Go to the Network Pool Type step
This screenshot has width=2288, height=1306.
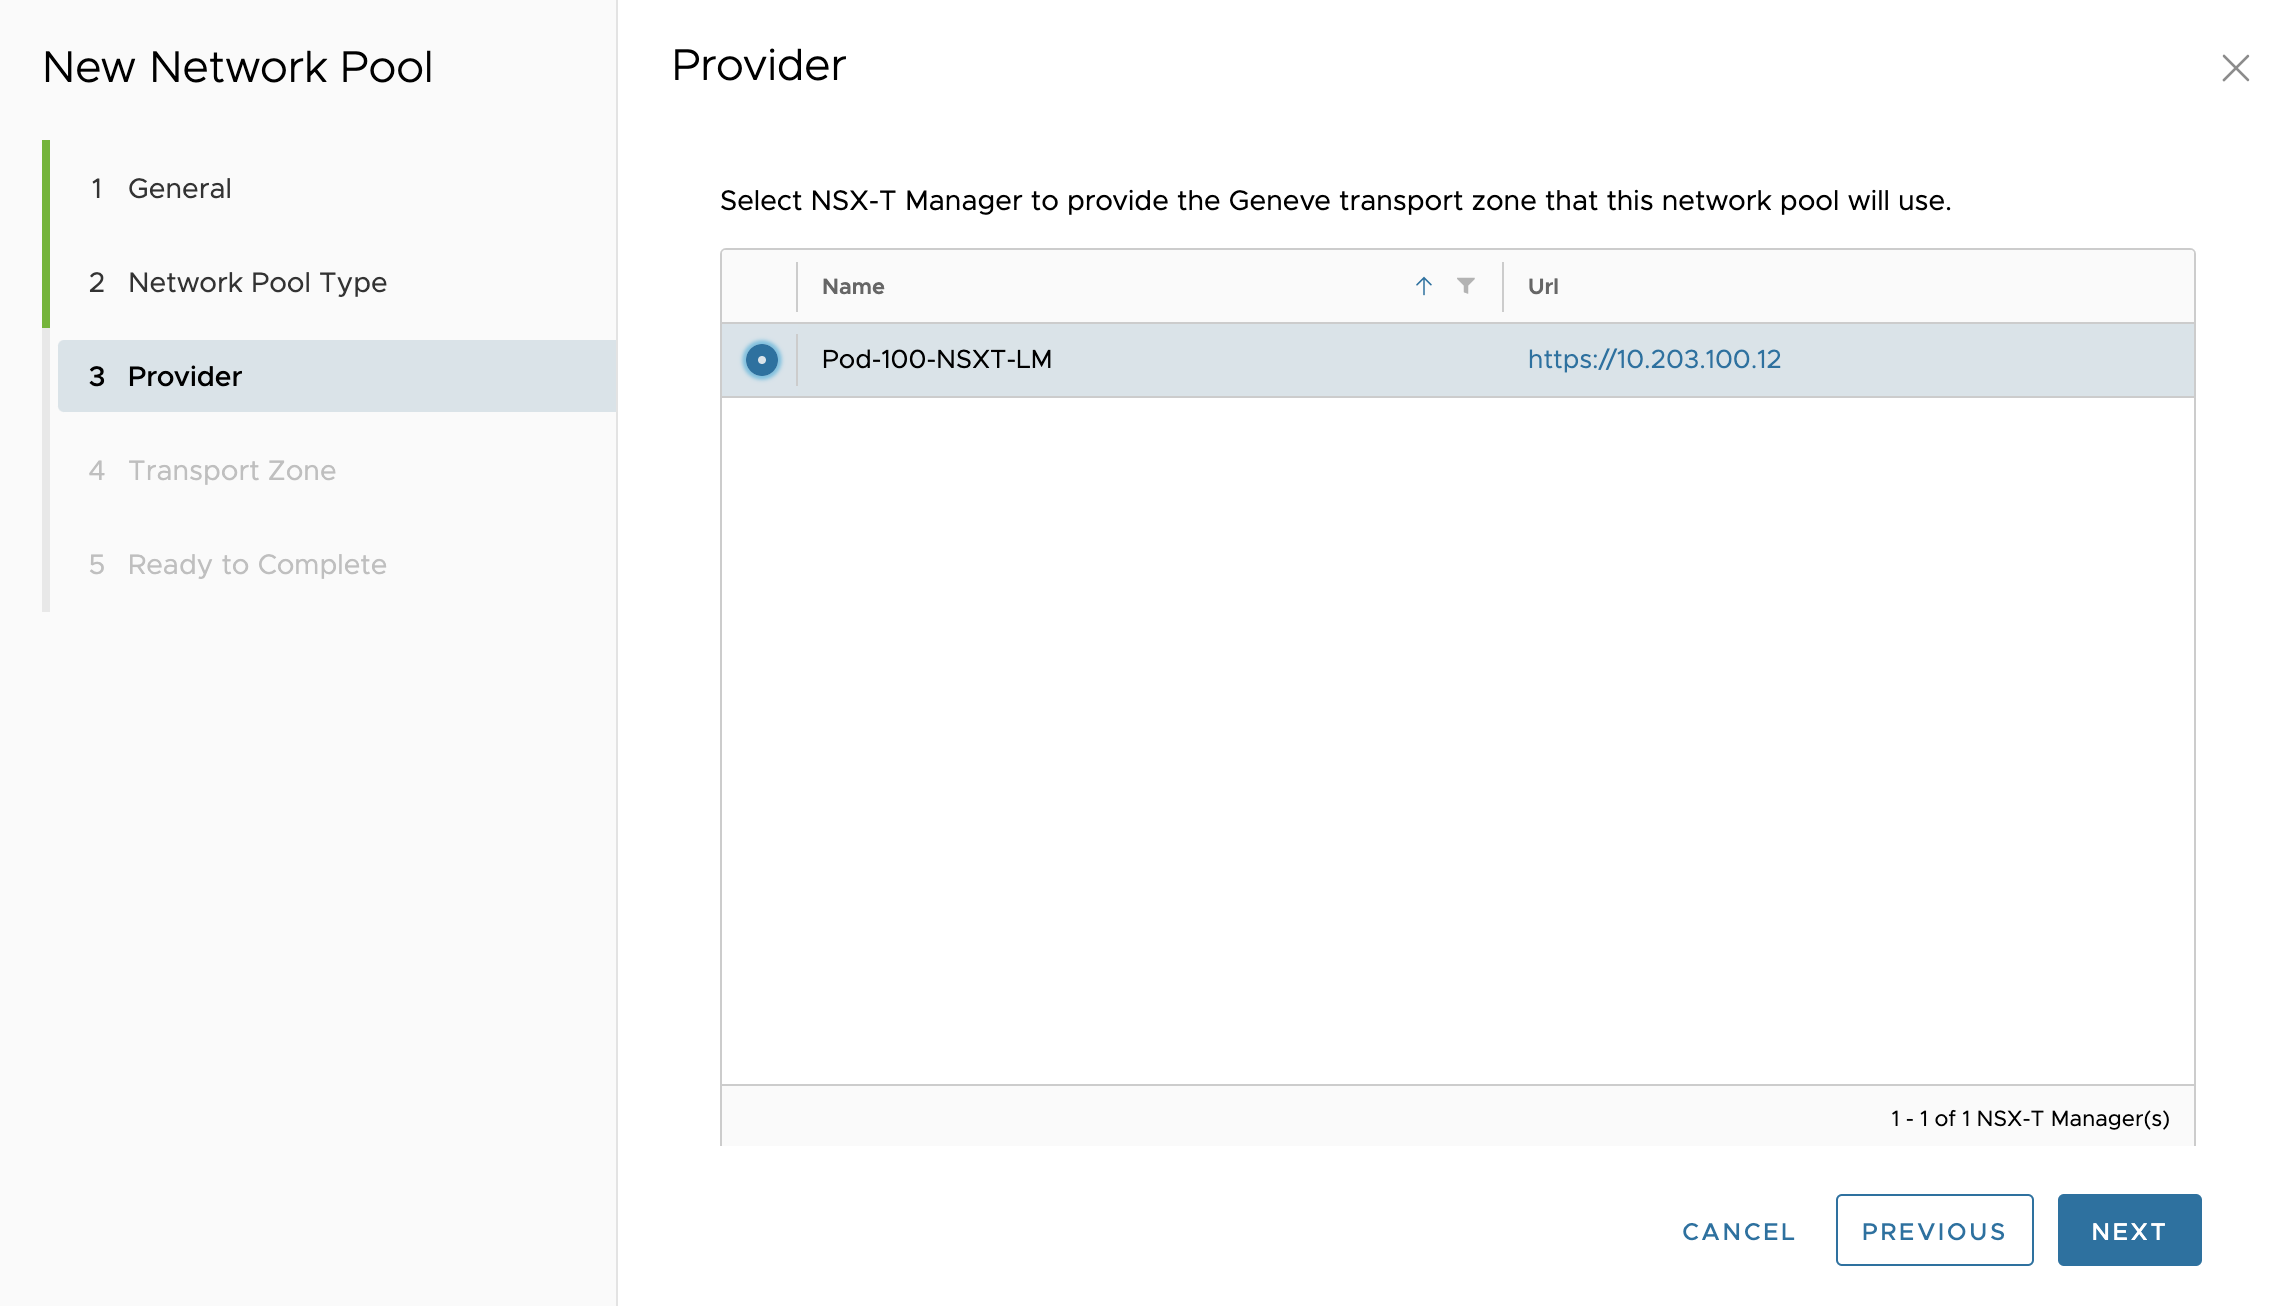pyautogui.click(x=257, y=282)
